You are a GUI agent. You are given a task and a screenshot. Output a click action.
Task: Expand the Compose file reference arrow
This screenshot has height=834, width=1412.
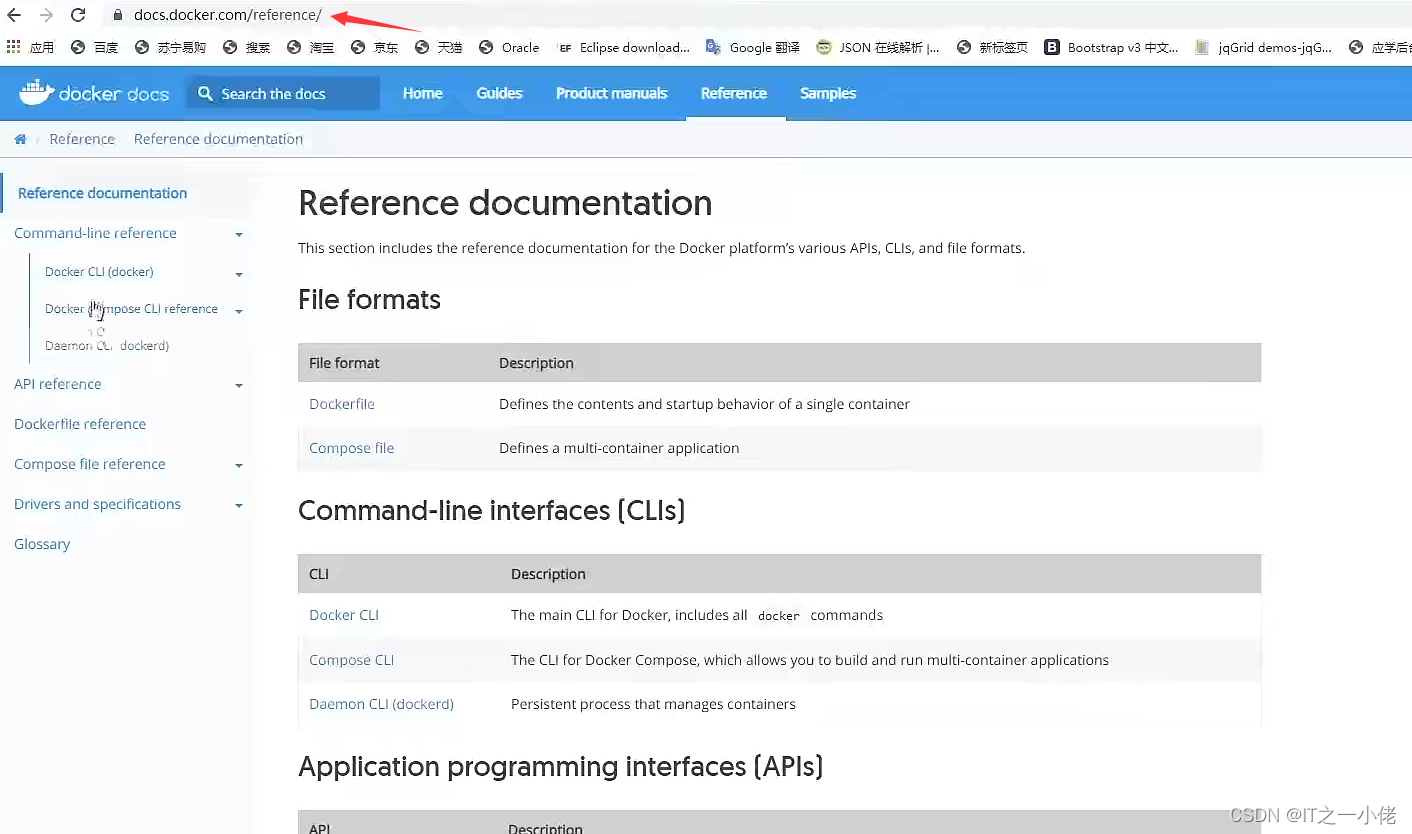tap(239, 465)
